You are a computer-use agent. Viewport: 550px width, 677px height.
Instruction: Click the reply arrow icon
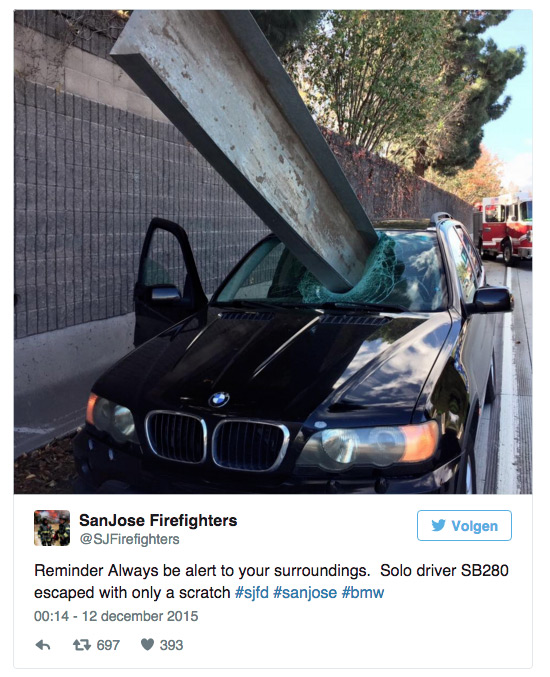click(x=43, y=645)
